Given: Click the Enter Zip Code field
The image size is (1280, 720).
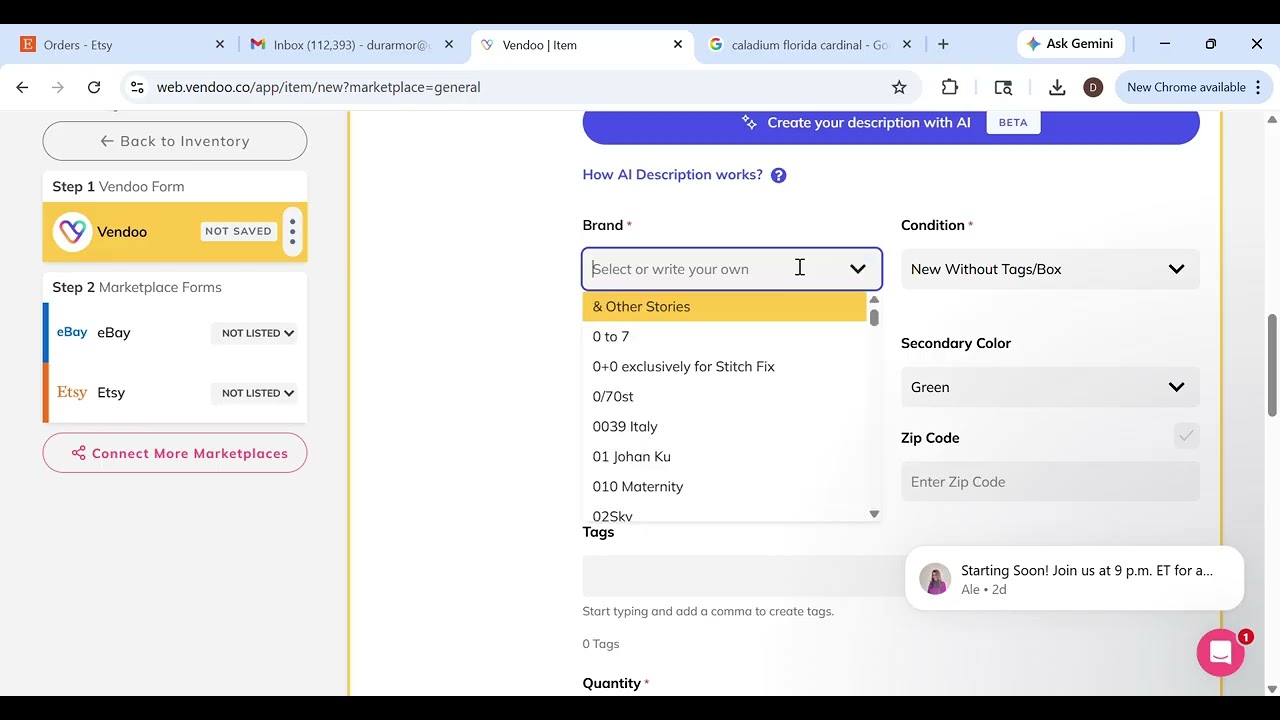Looking at the screenshot, I should 1050,482.
